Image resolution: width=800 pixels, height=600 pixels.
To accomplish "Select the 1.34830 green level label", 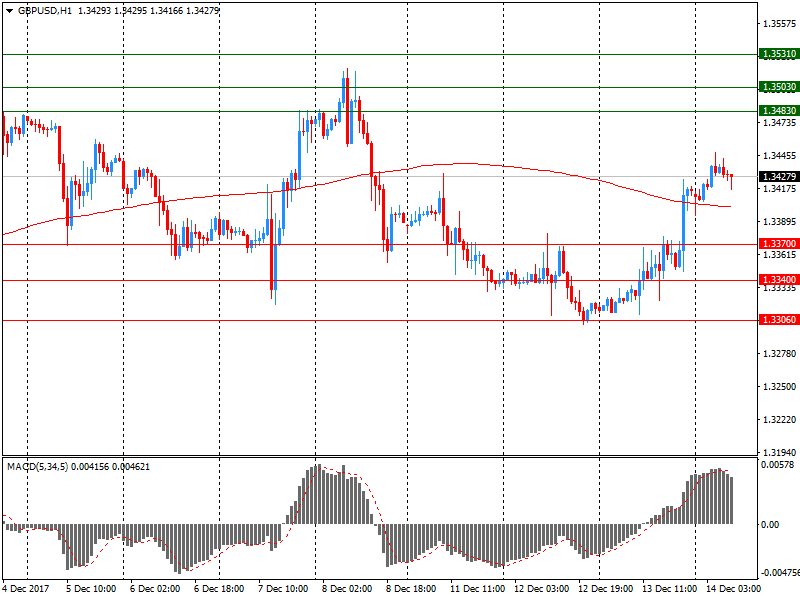I will (x=779, y=111).
